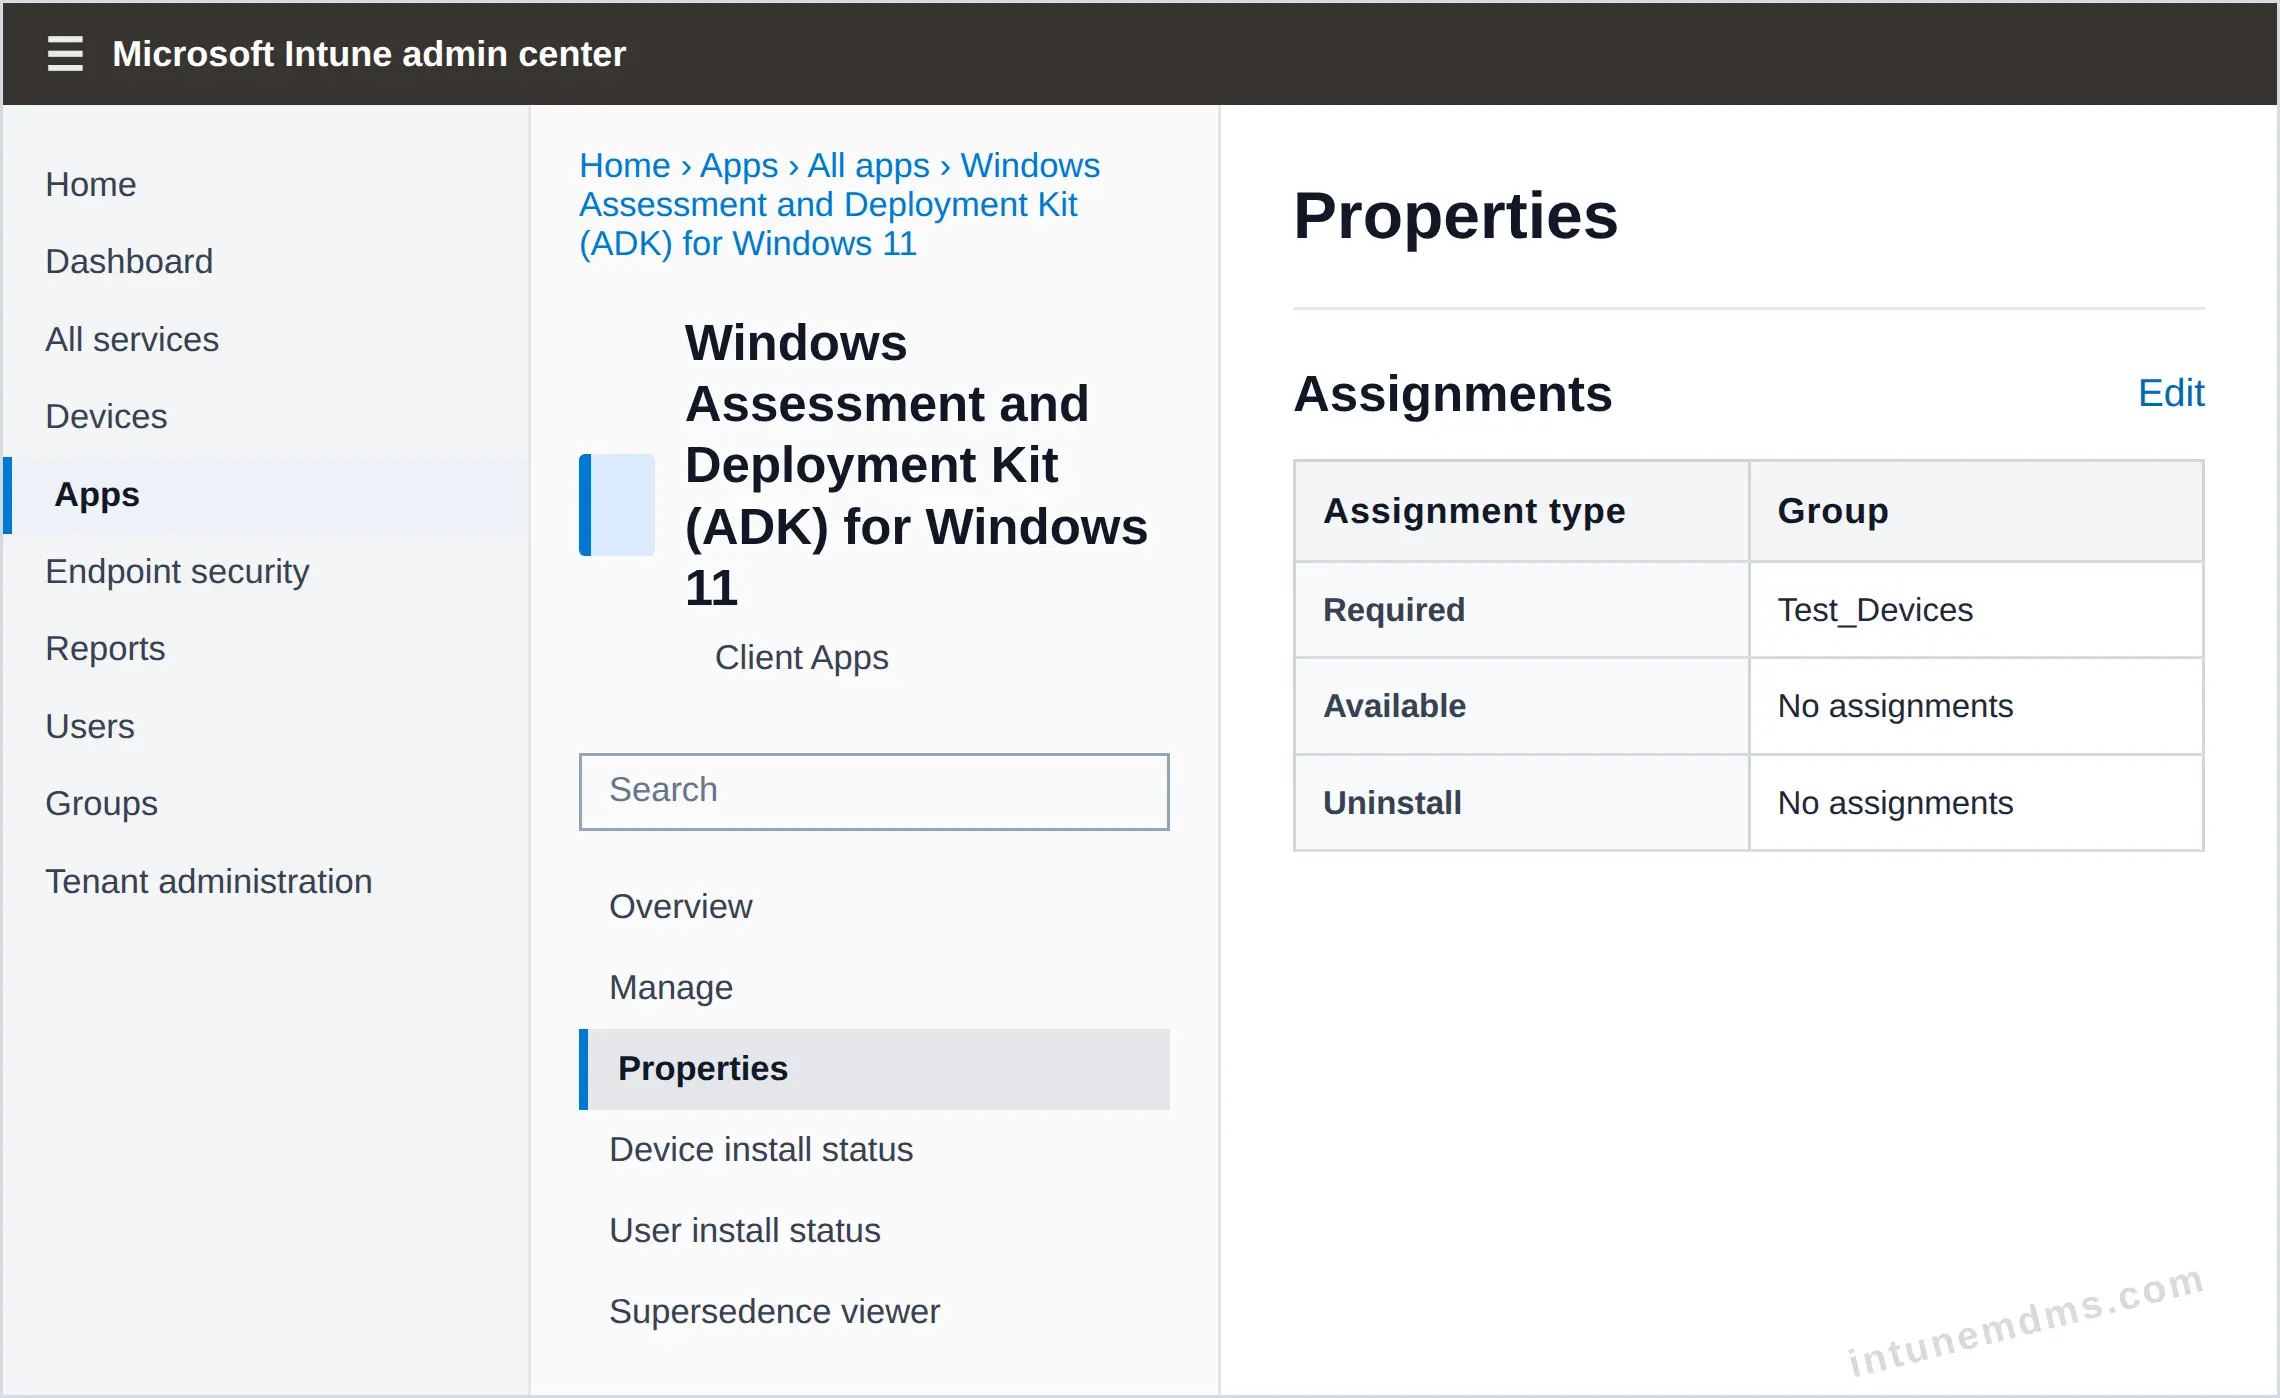Viewport: 2280px width, 1398px height.
Task: Click the Windows ADK breadcrumb link
Action: (840, 204)
